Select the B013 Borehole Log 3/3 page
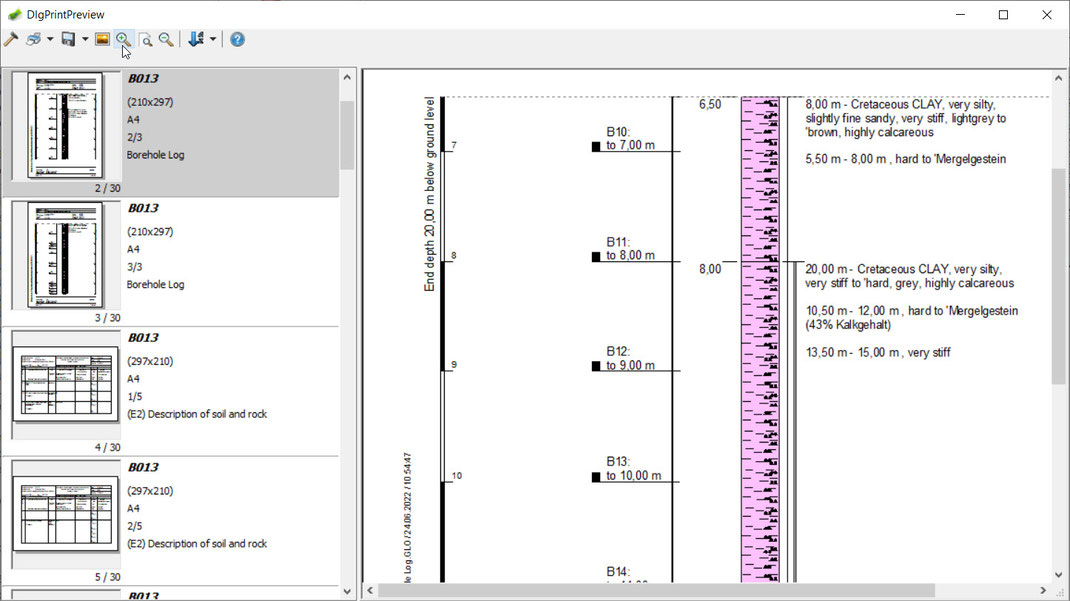This screenshot has height=601, width=1070. (x=171, y=262)
